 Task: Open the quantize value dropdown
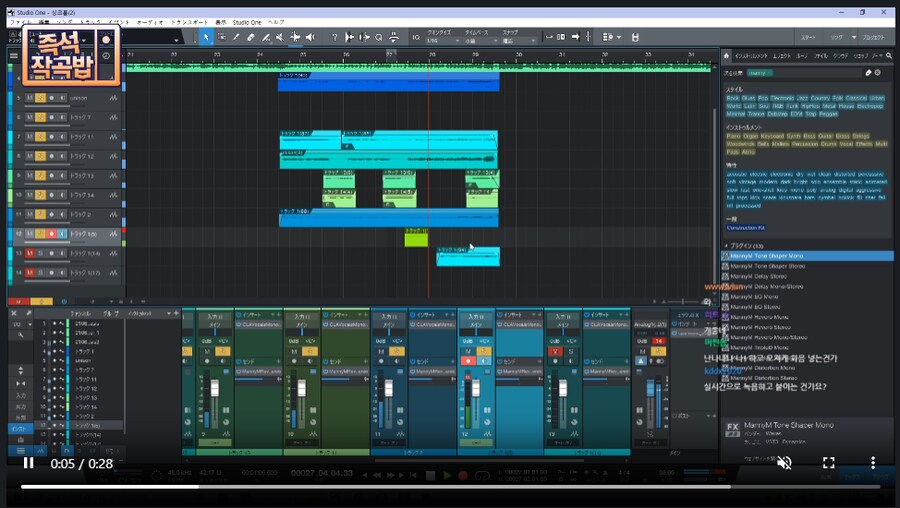pyautogui.click(x=443, y=41)
